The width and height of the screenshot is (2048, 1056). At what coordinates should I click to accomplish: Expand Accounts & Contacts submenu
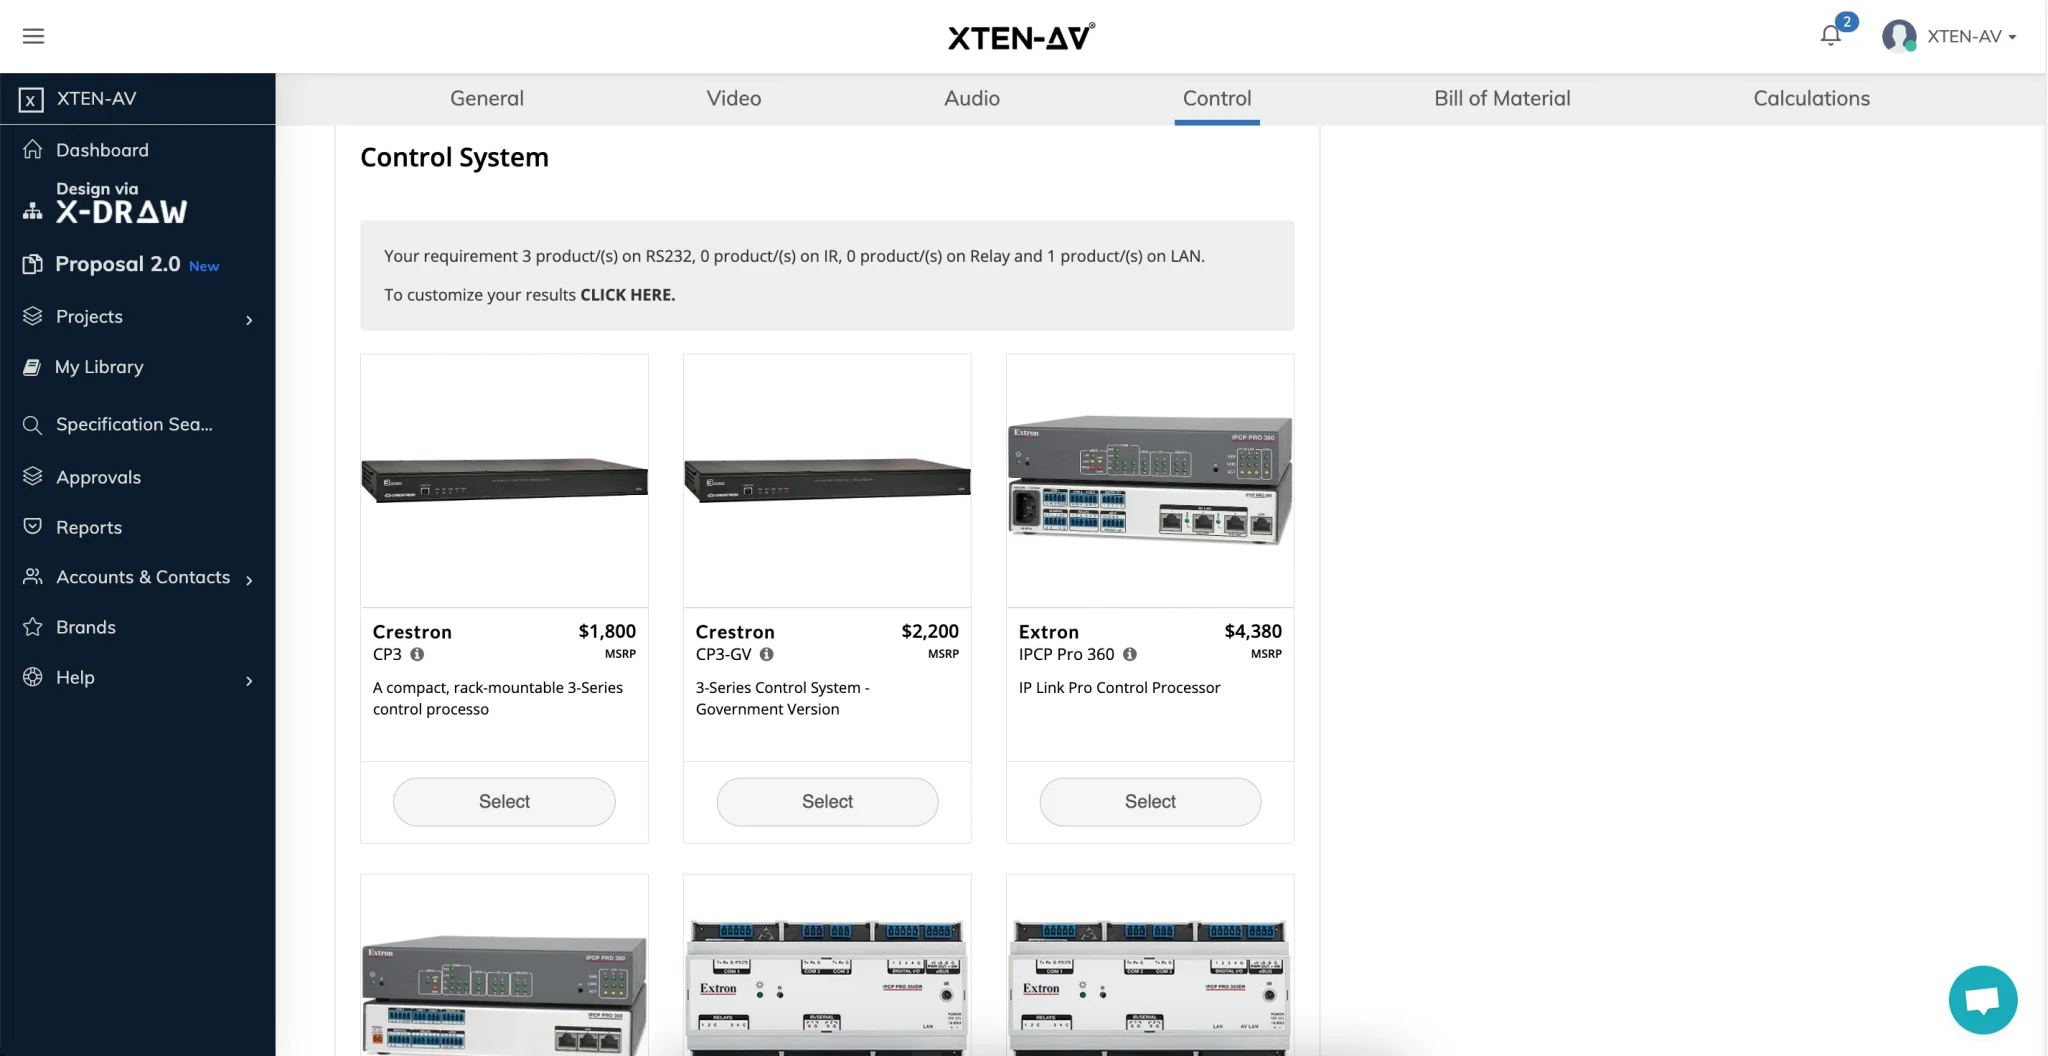[249, 579]
